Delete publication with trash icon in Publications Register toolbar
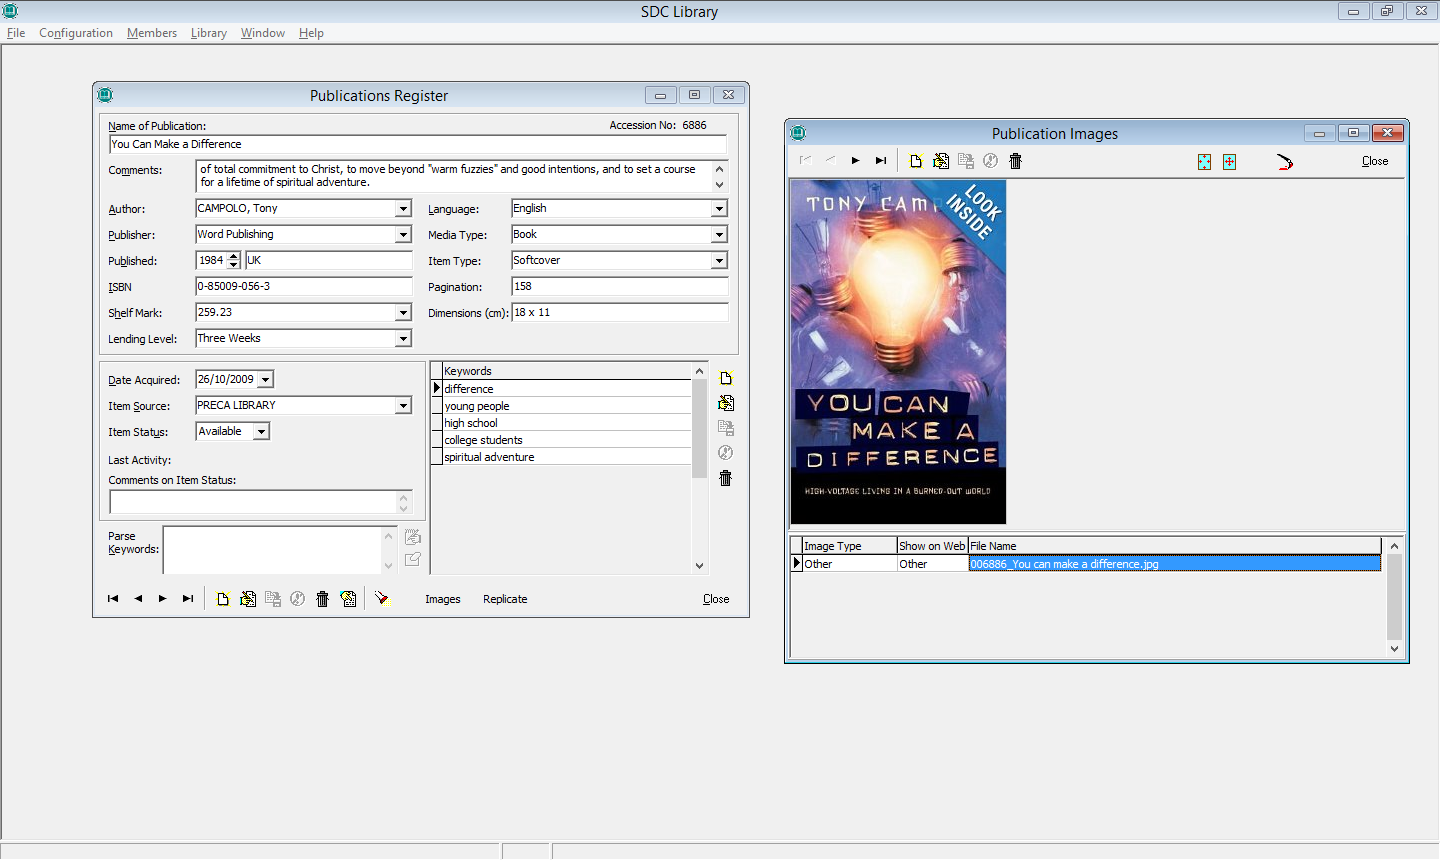The width and height of the screenshot is (1440, 860). coord(322,599)
